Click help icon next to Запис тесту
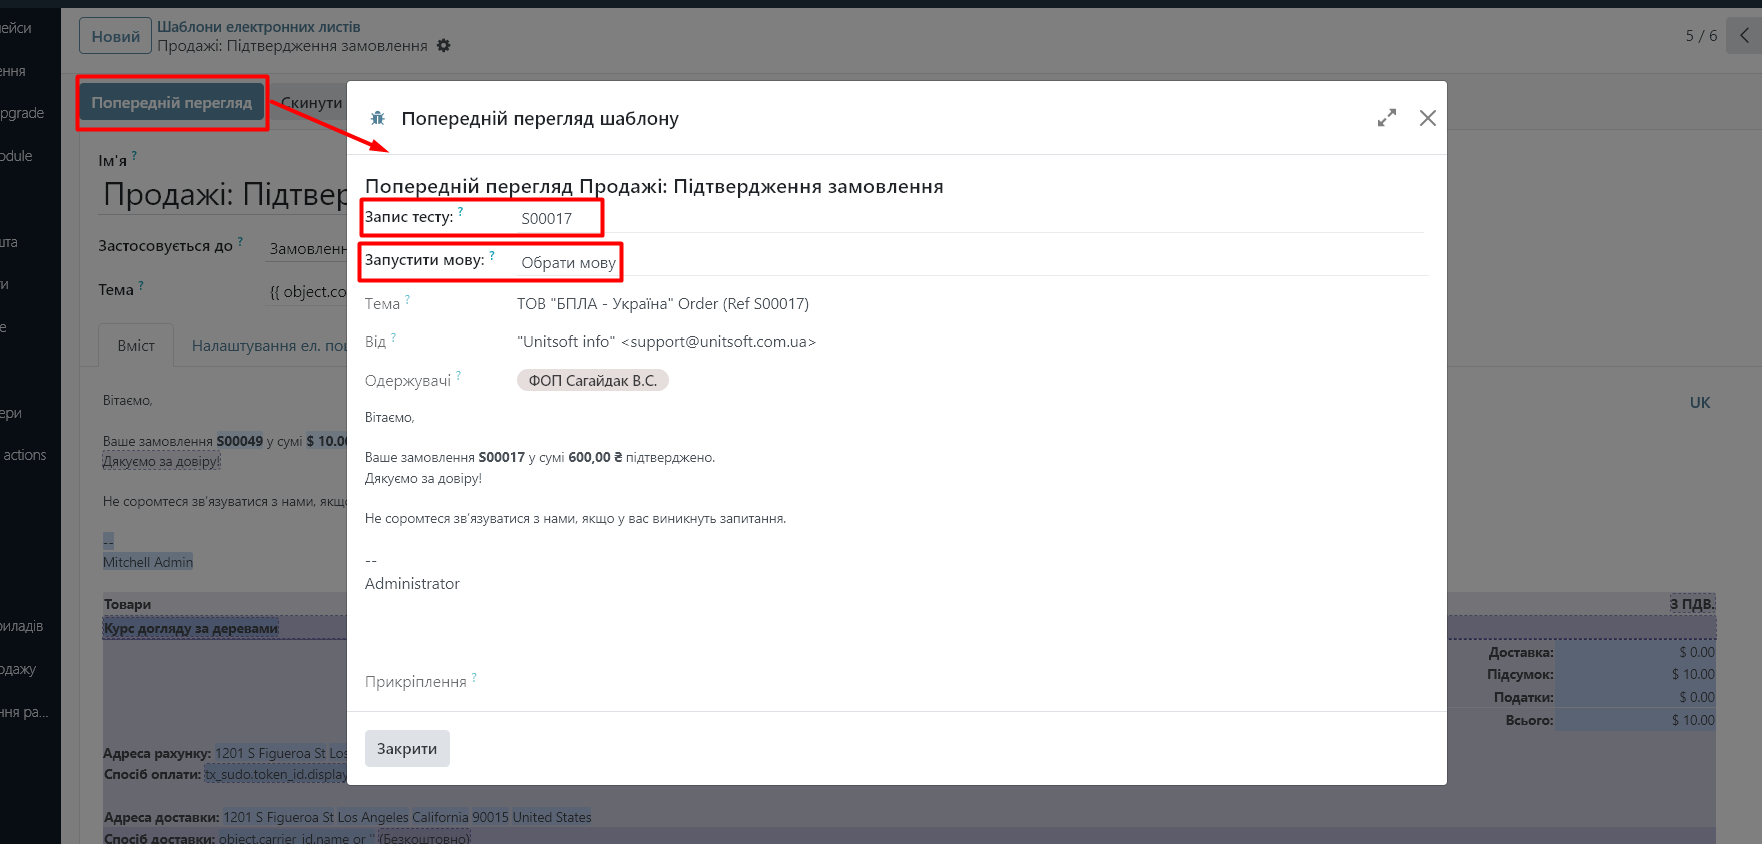Screen dimensions: 1762x844 (460, 212)
